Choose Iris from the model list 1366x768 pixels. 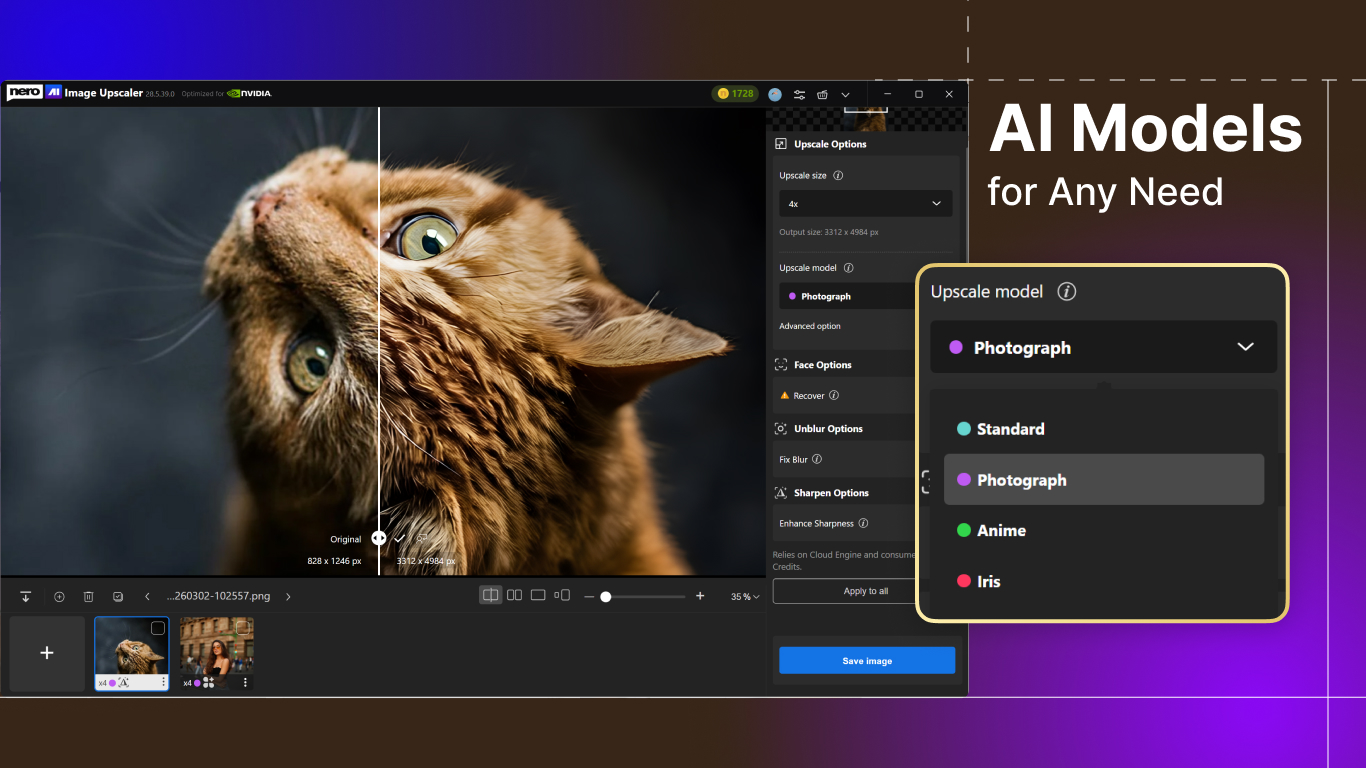1104,581
